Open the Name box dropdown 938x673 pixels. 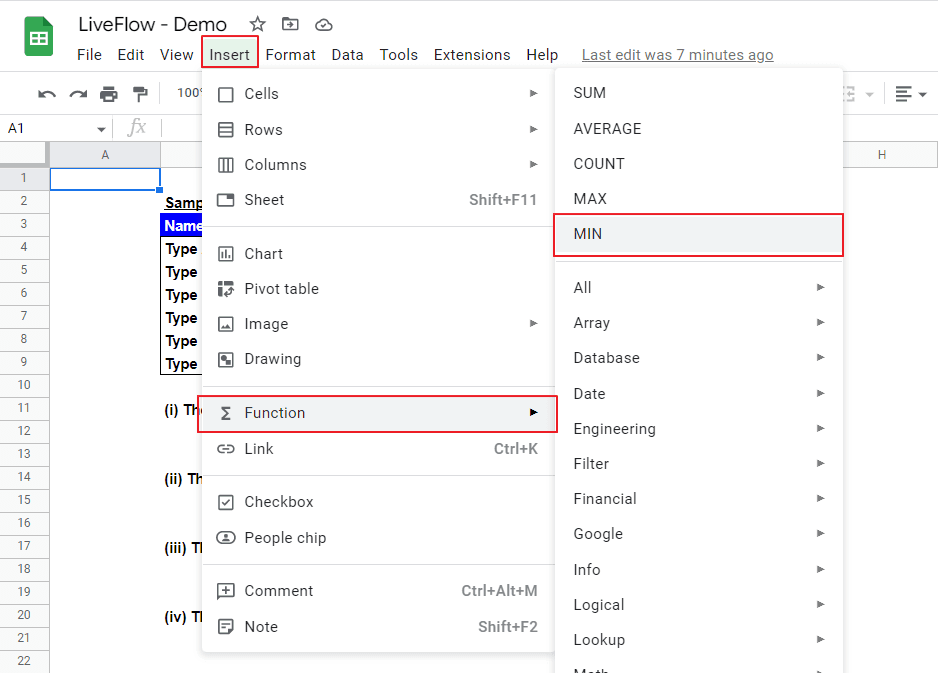pyautogui.click(x=100, y=129)
